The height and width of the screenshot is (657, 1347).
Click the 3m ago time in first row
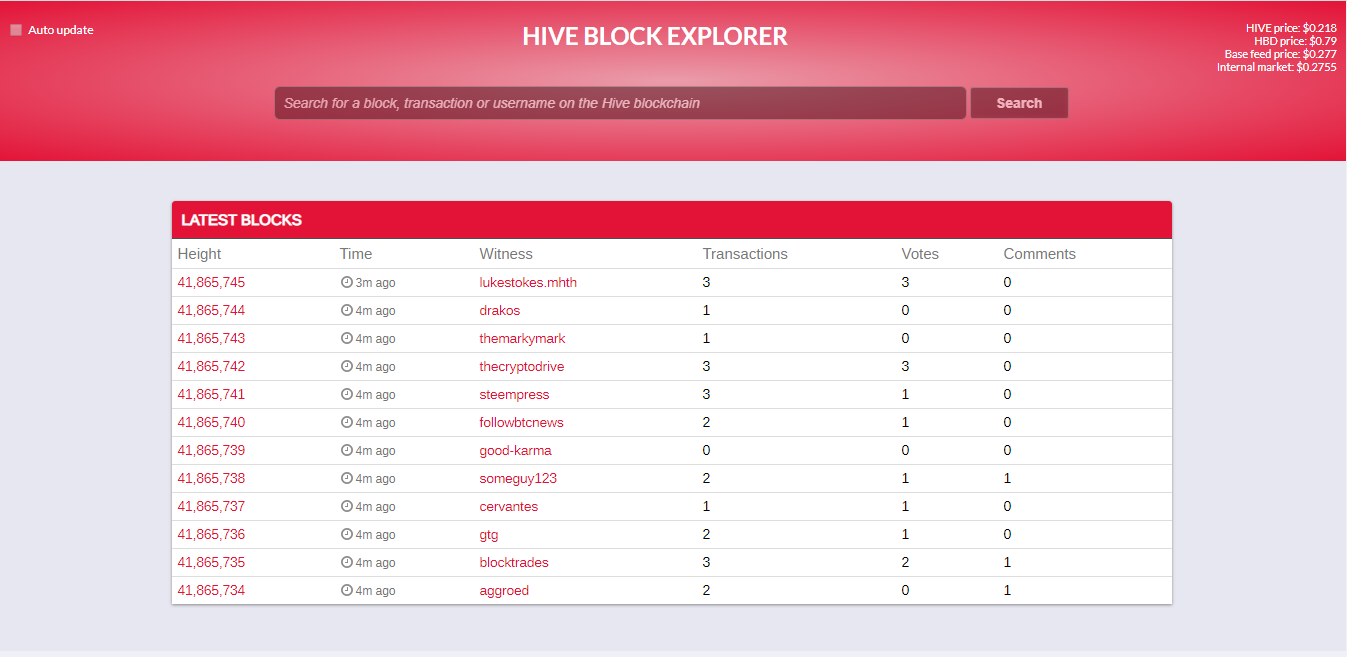pyautogui.click(x=375, y=283)
